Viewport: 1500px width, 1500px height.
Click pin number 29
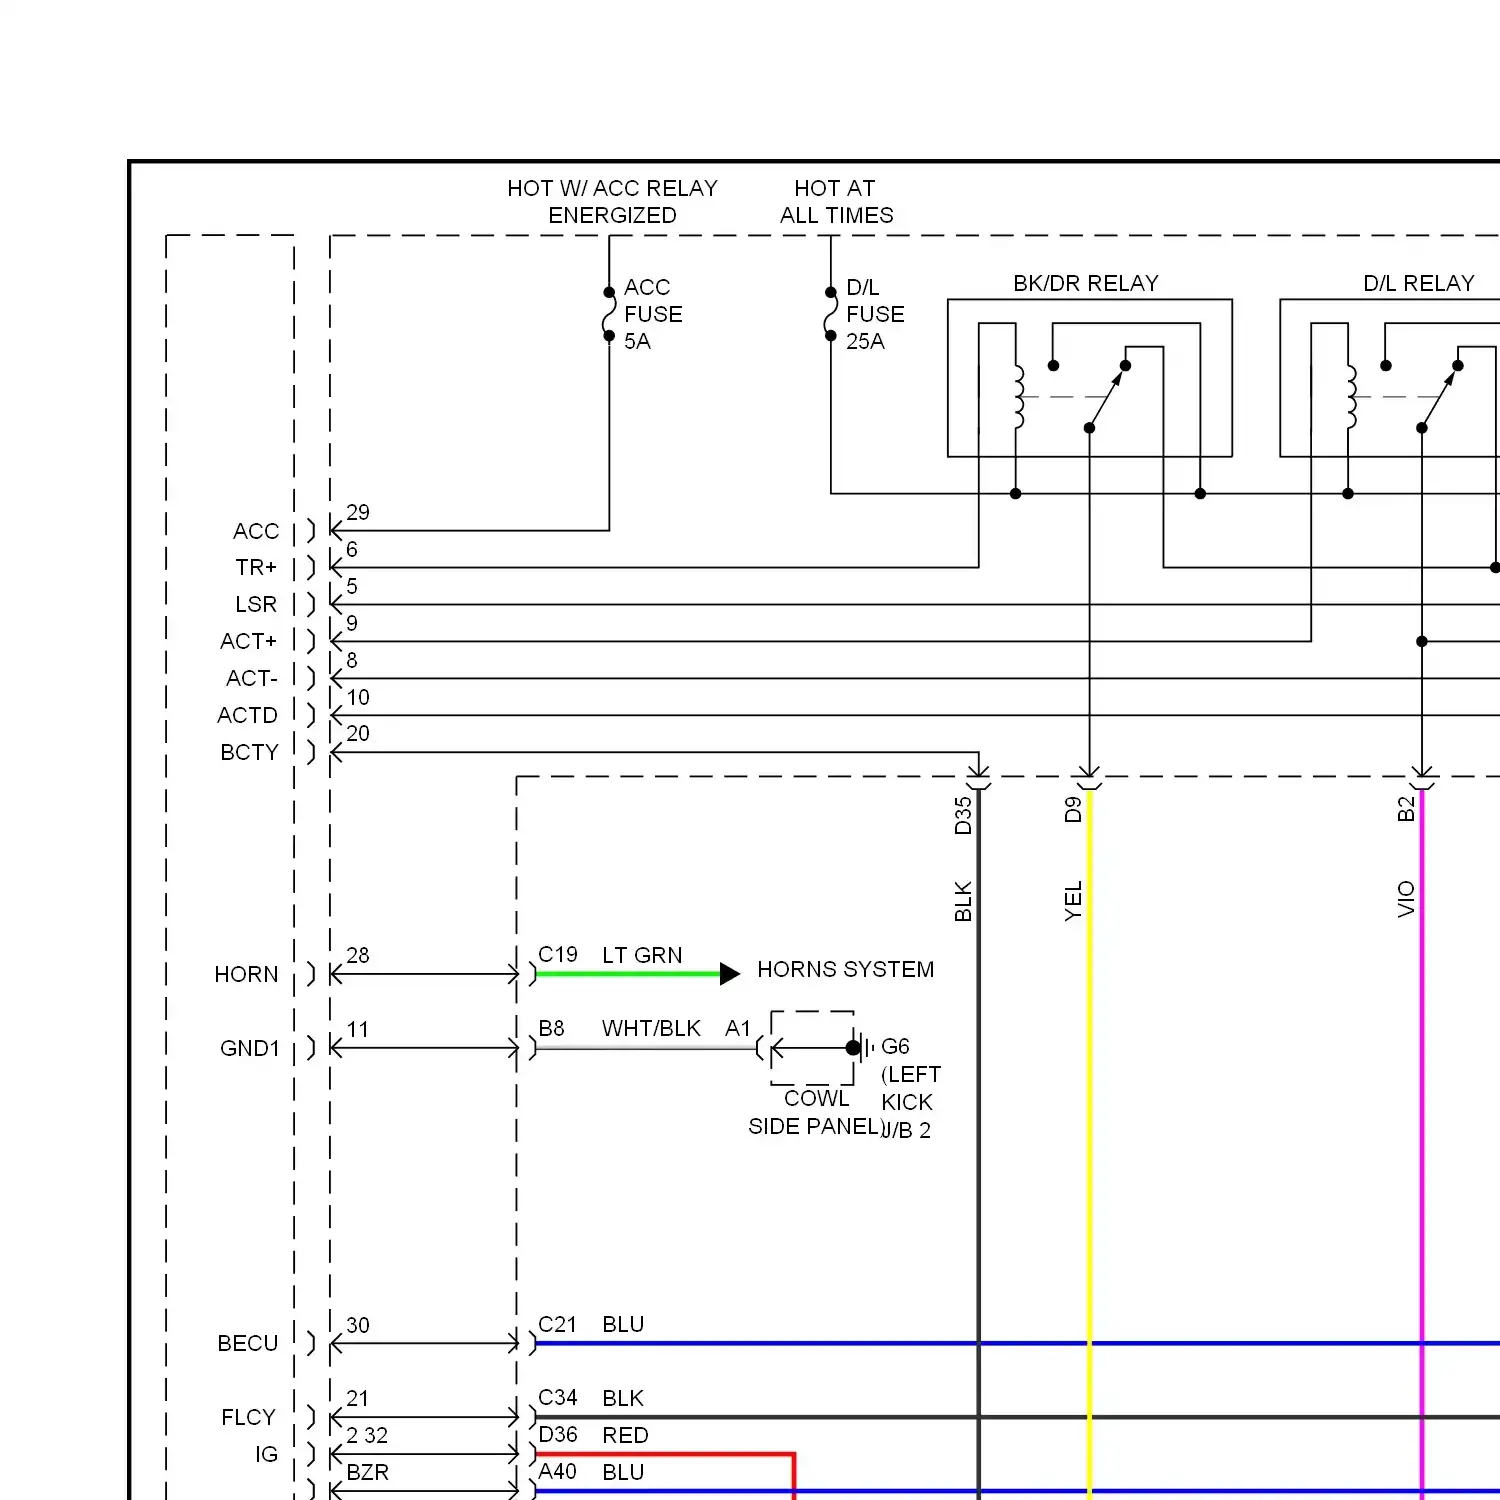click(x=358, y=512)
